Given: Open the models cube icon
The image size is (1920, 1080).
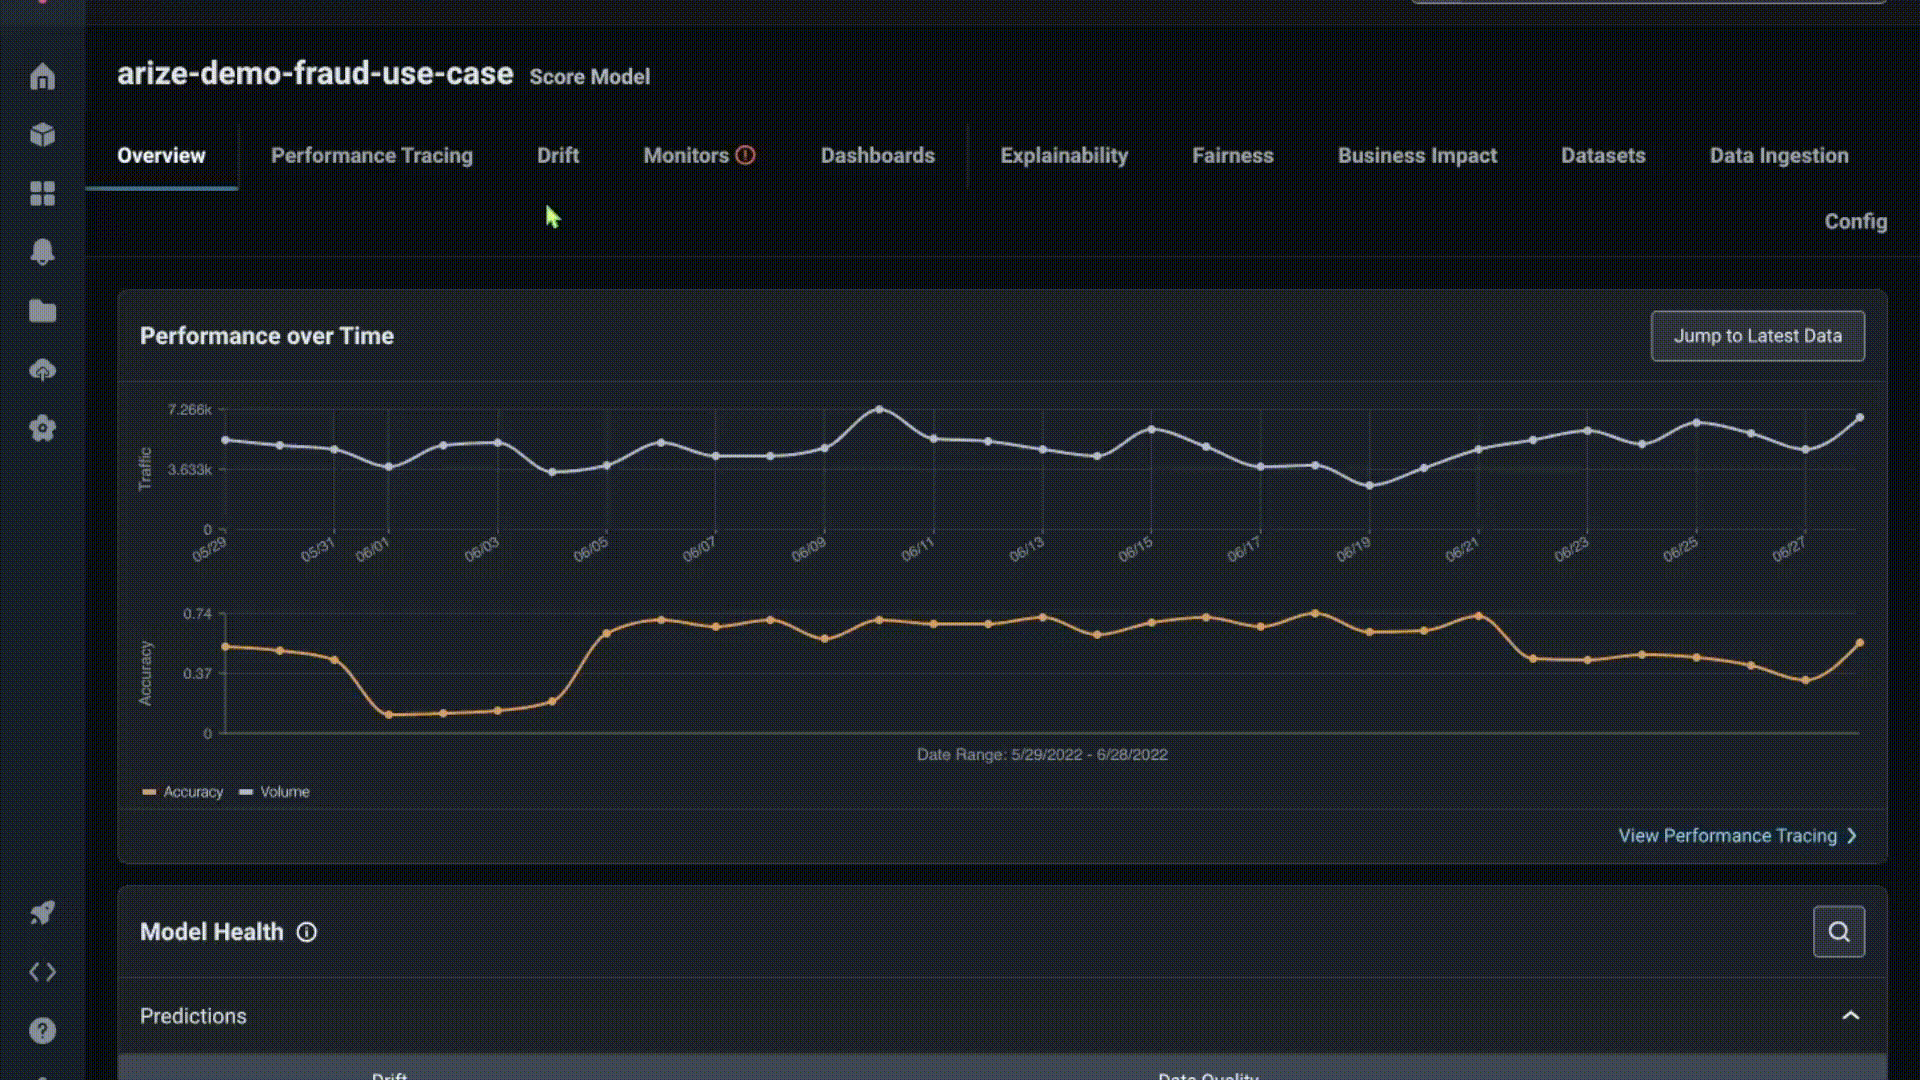Looking at the screenshot, I should click(x=42, y=135).
